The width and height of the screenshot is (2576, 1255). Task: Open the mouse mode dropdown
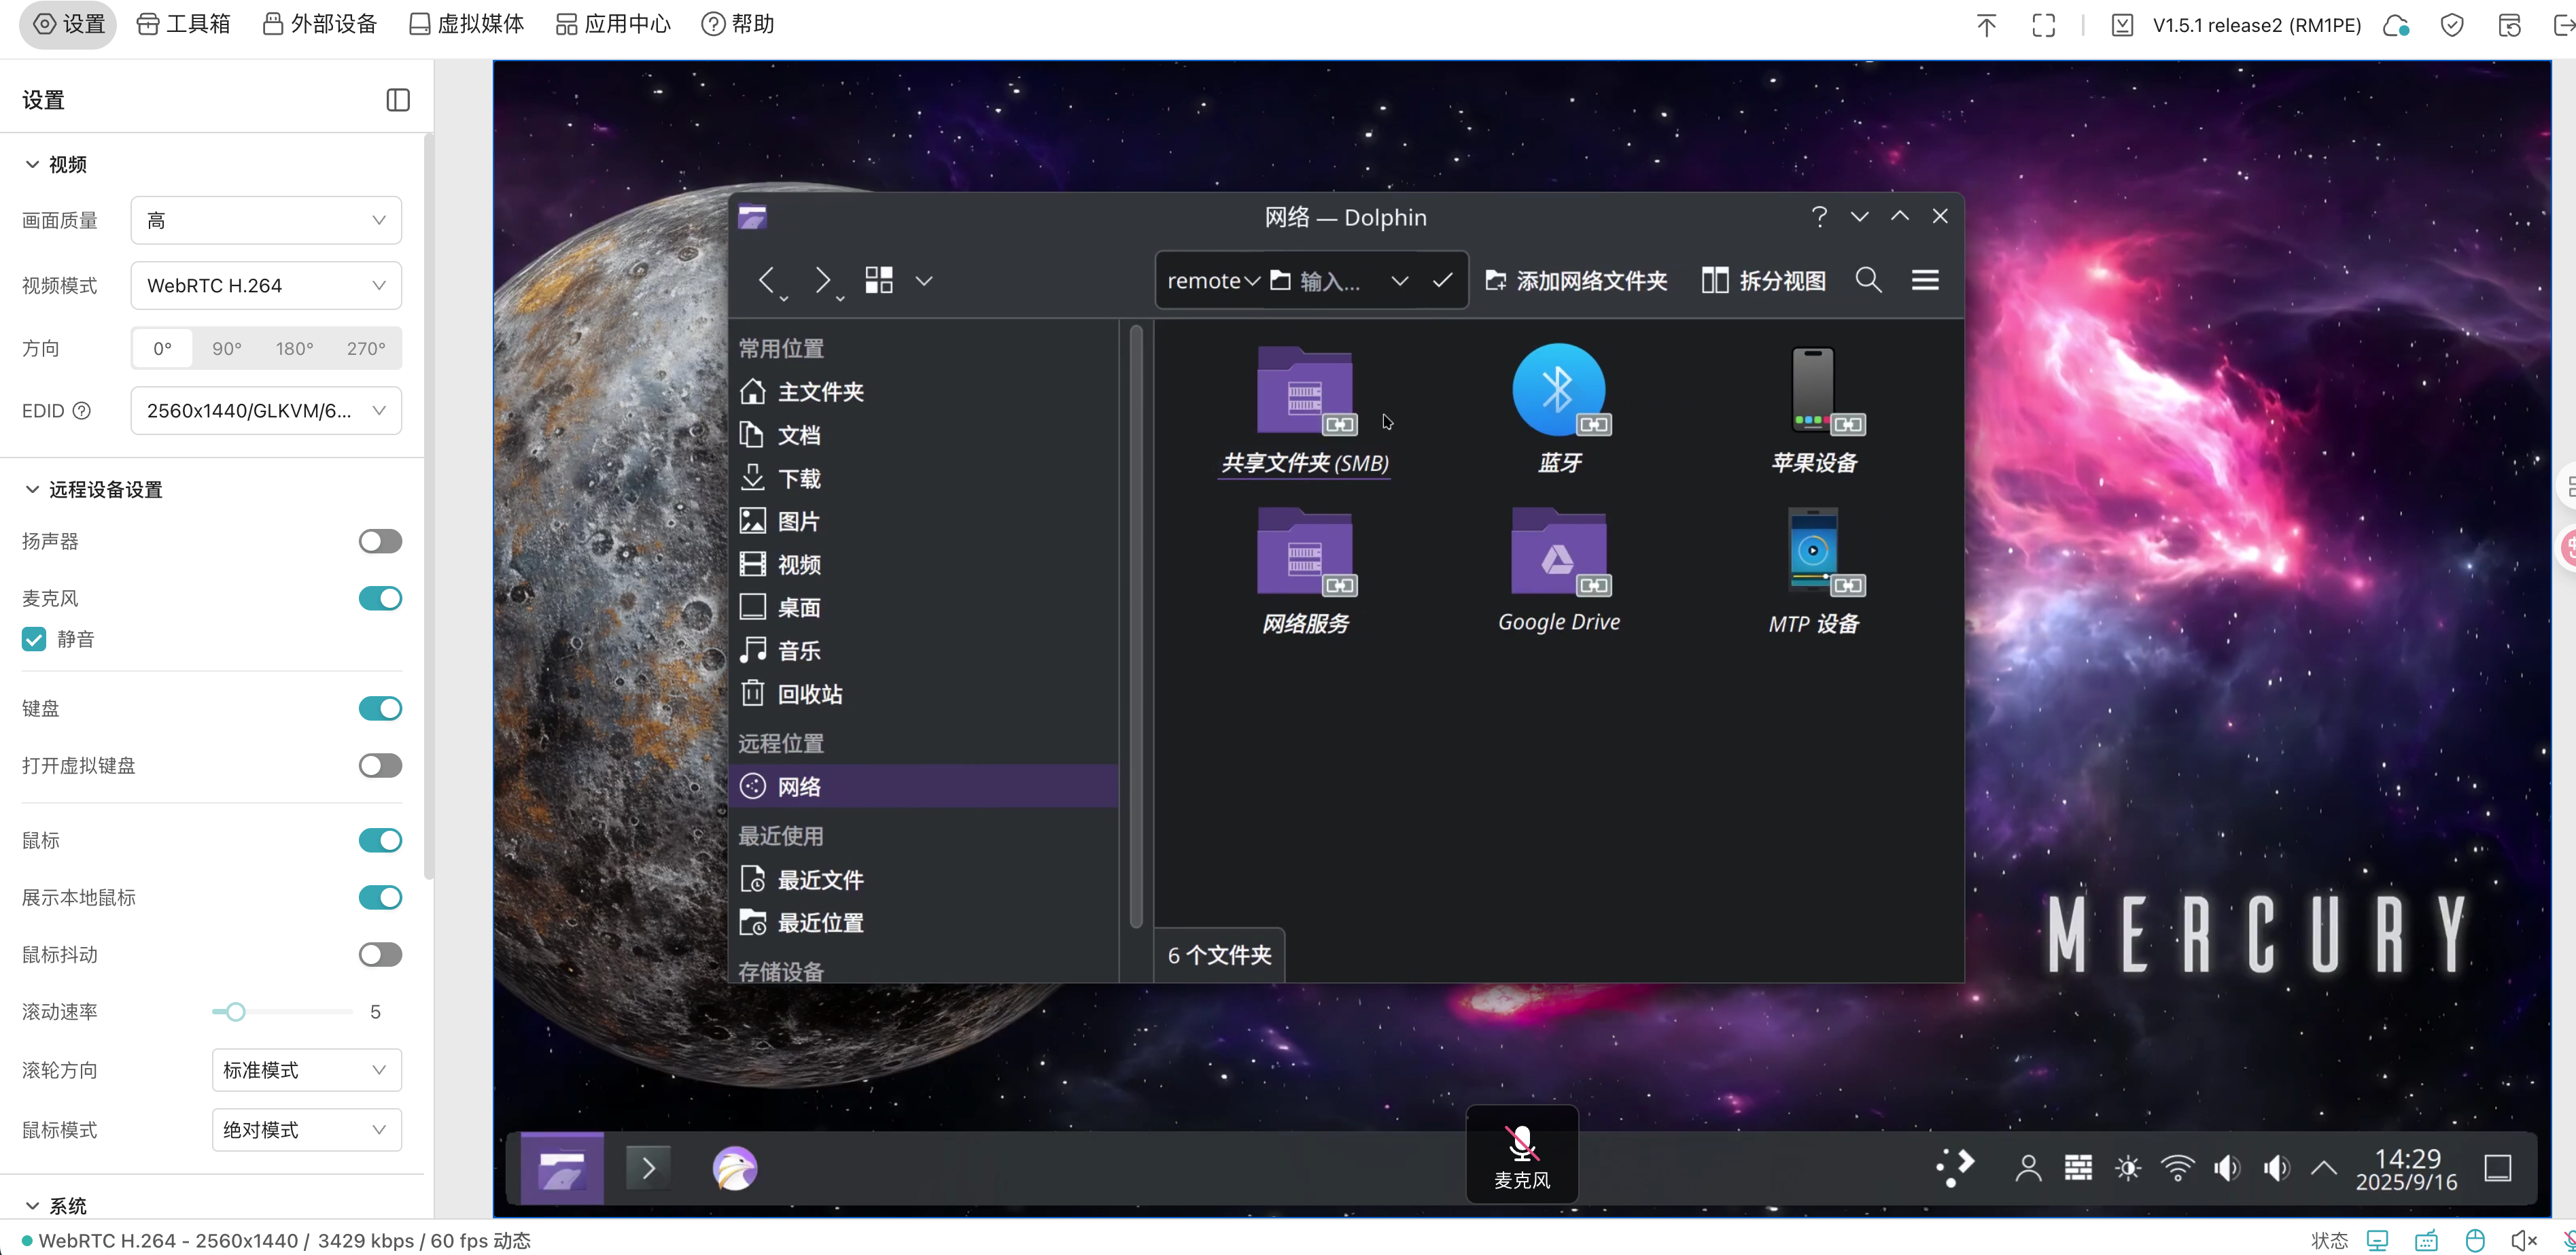tap(306, 1130)
